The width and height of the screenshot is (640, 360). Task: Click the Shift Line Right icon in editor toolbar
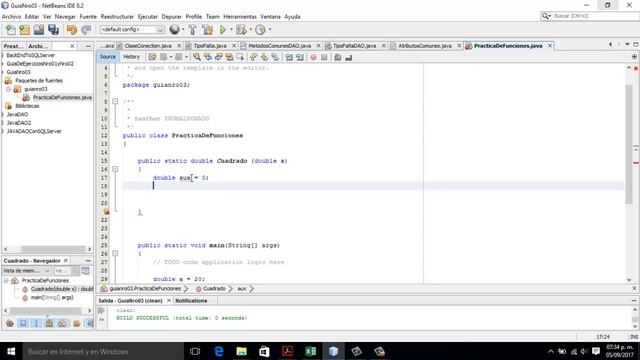coord(300,57)
